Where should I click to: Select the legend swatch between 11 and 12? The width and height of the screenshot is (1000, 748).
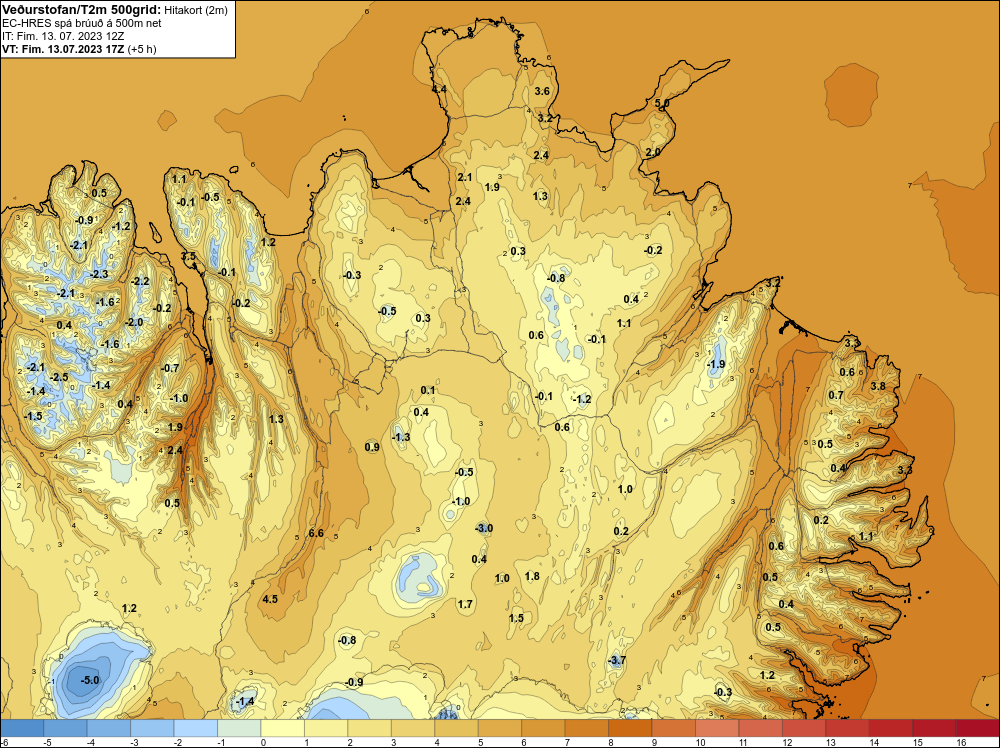pyautogui.click(x=760, y=728)
